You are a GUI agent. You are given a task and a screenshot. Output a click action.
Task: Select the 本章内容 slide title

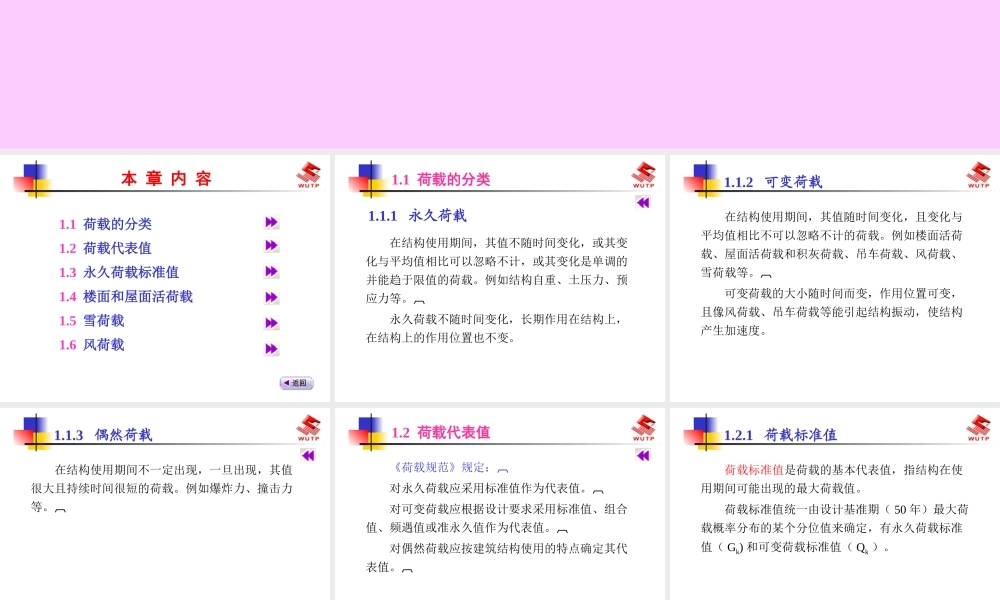coord(166,179)
